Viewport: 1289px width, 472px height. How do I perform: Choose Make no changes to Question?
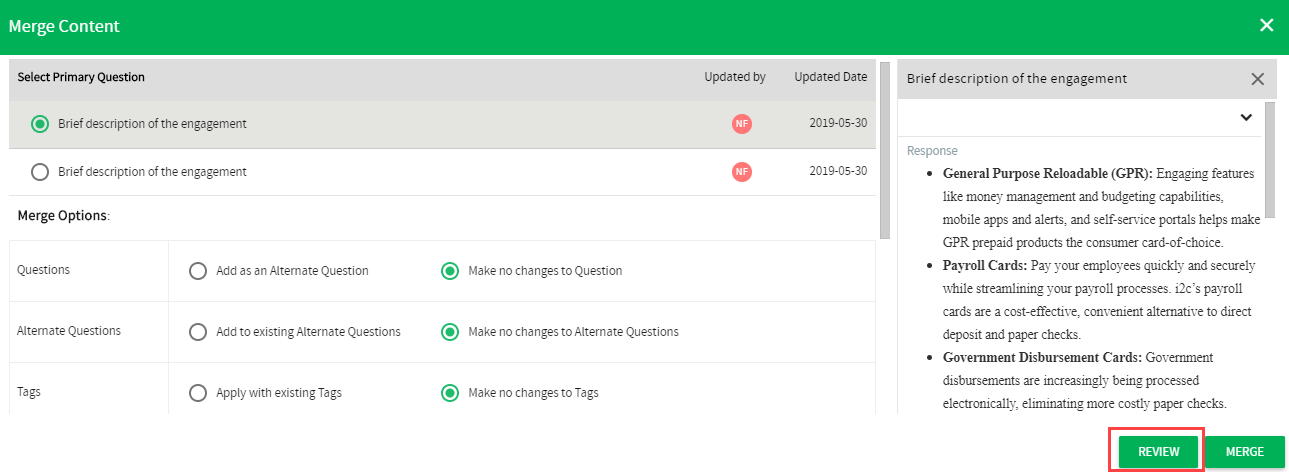click(x=450, y=271)
